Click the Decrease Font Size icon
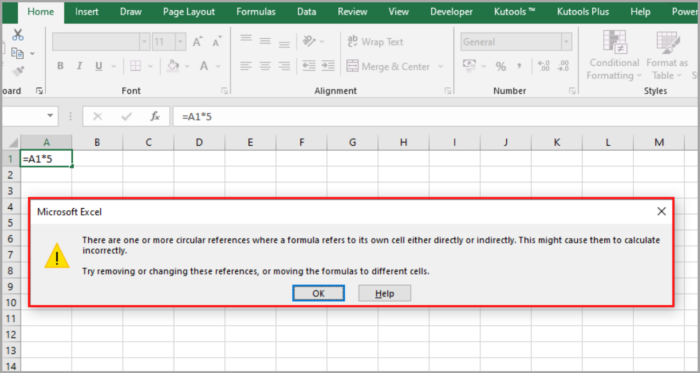Screen dimensions: 700x373 (x=217, y=42)
